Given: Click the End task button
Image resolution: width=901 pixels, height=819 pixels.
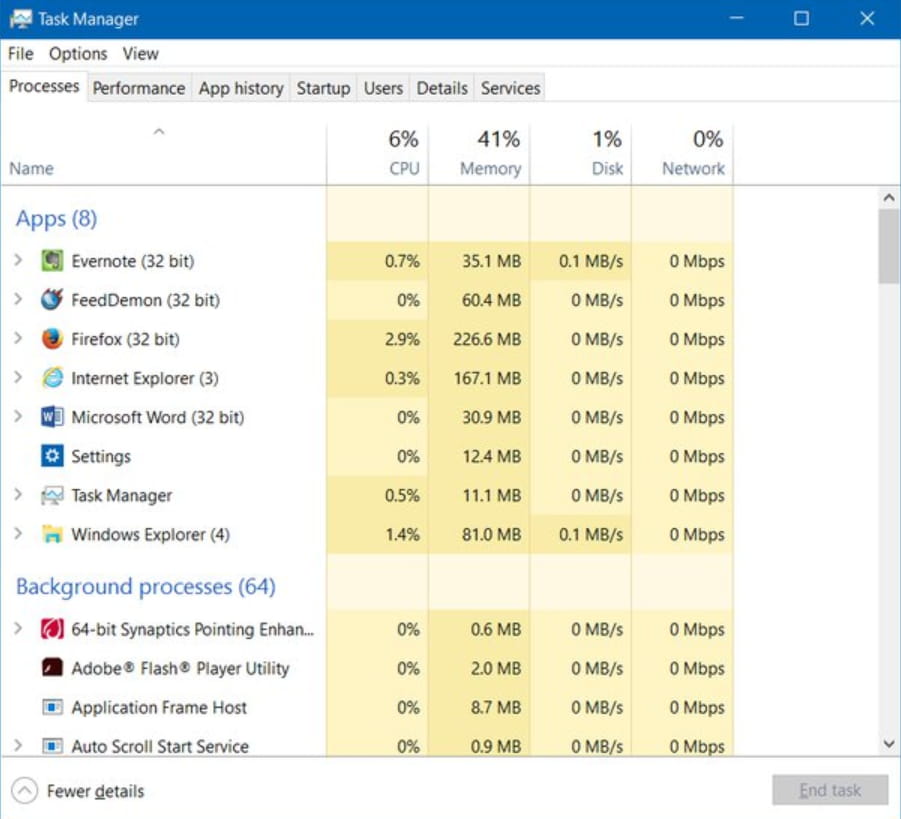Looking at the screenshot, I should coord(830,790).
